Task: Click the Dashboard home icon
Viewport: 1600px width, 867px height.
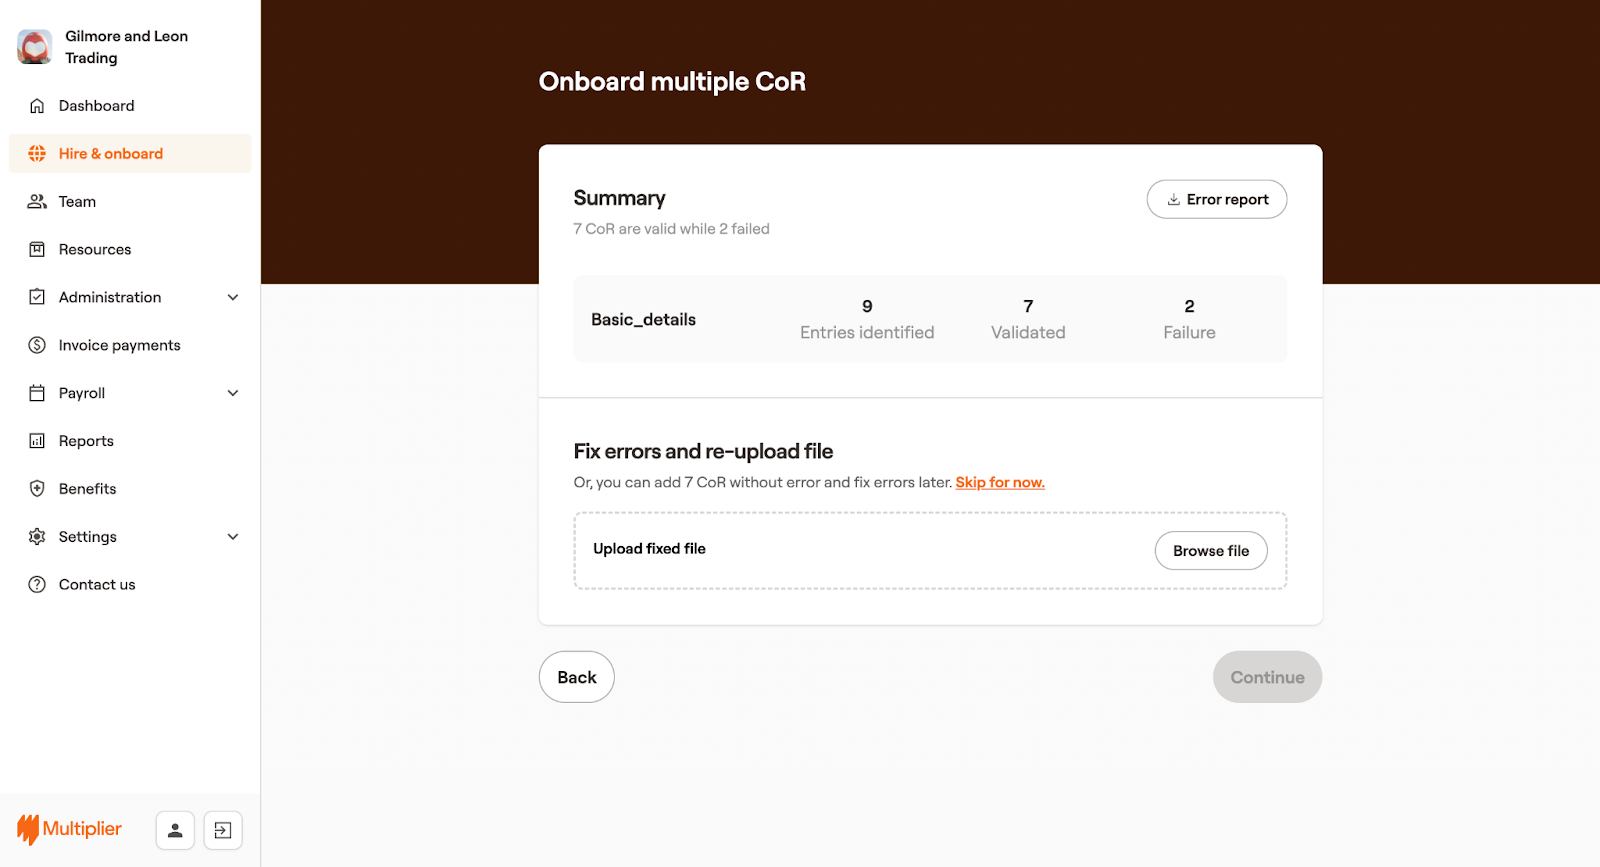Action: pyautogui.click(x=37, y=106)
